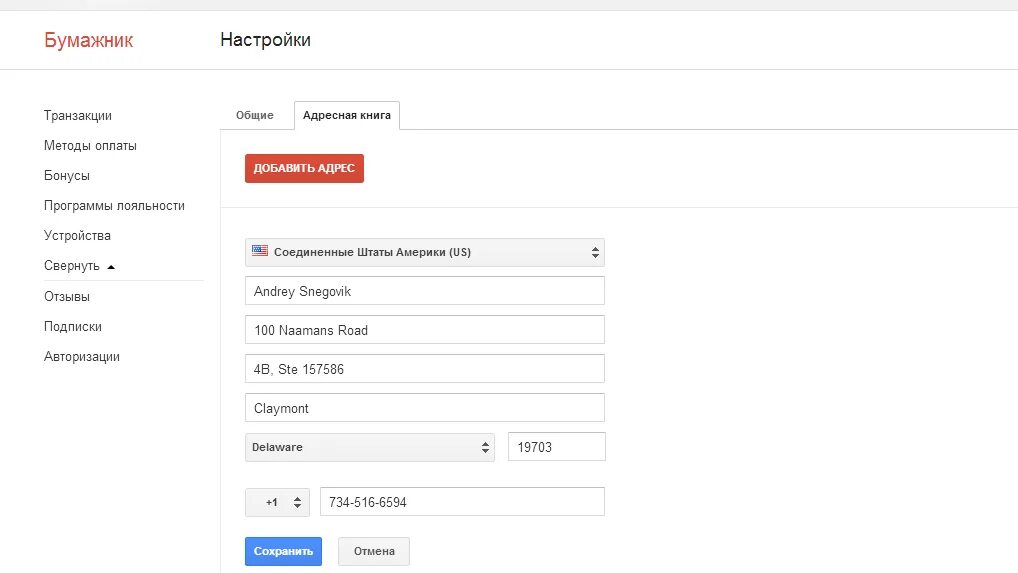Go to Методы оплаты
Screen dimensions: 1018x573
(x=90, y=146)
